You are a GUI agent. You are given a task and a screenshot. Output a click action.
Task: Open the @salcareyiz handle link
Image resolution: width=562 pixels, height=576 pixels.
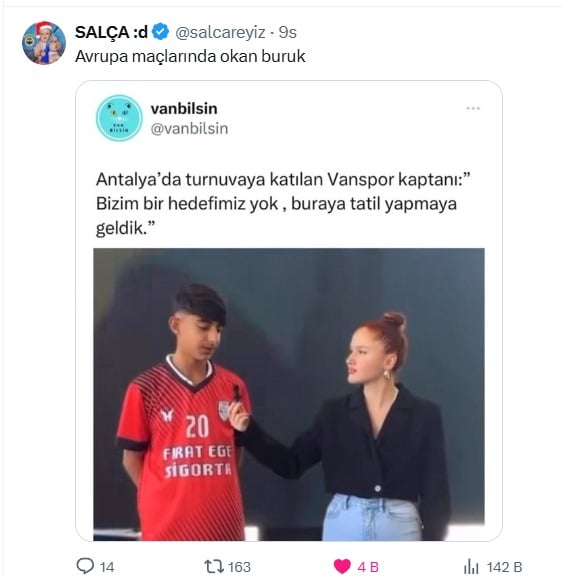pyautogui.click(x=220, y=33)
